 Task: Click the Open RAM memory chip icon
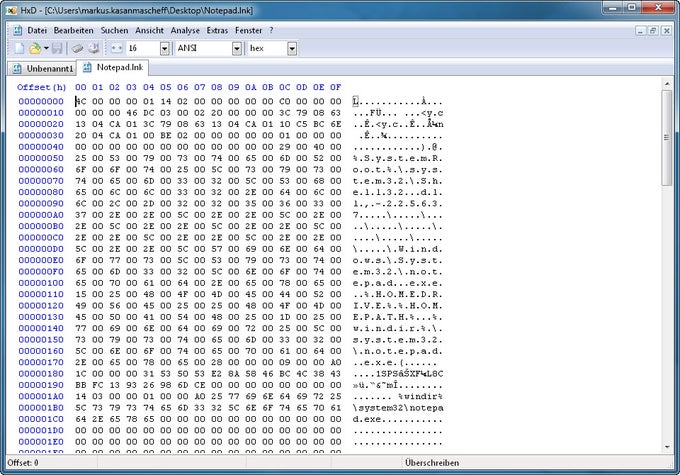pos(77,48)
